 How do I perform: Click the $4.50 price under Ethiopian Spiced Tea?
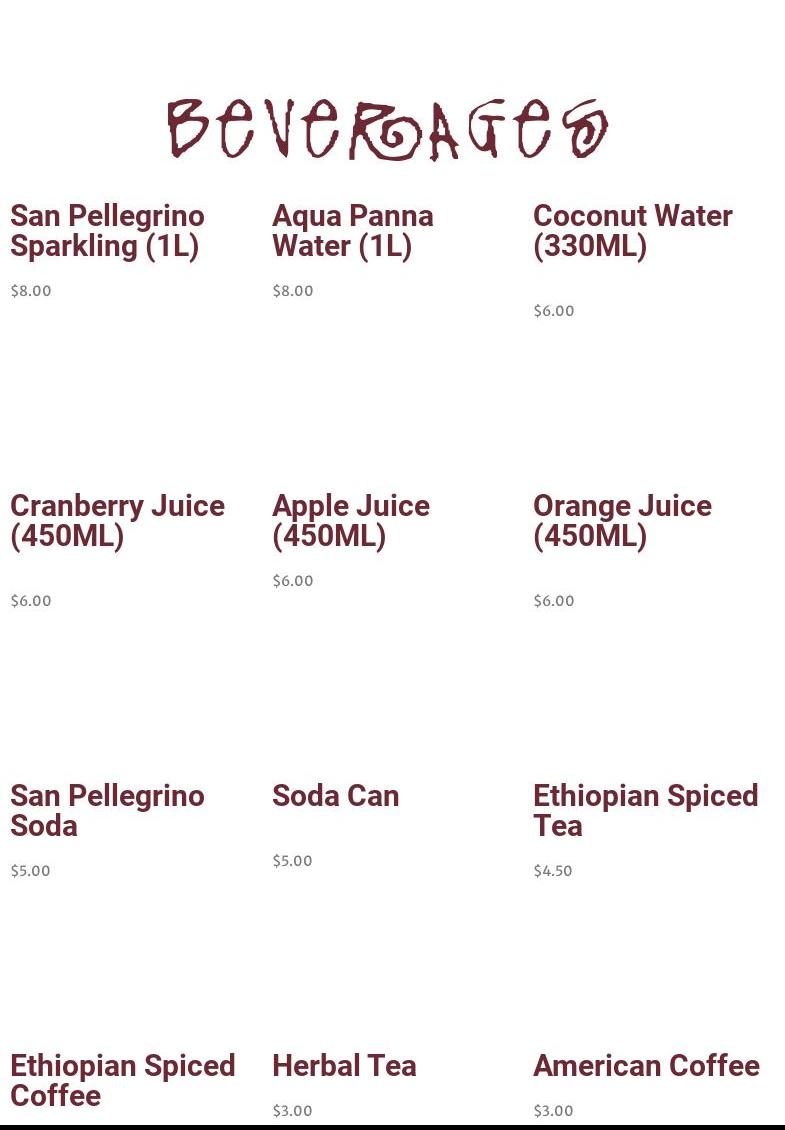click(x=553, y=871)
